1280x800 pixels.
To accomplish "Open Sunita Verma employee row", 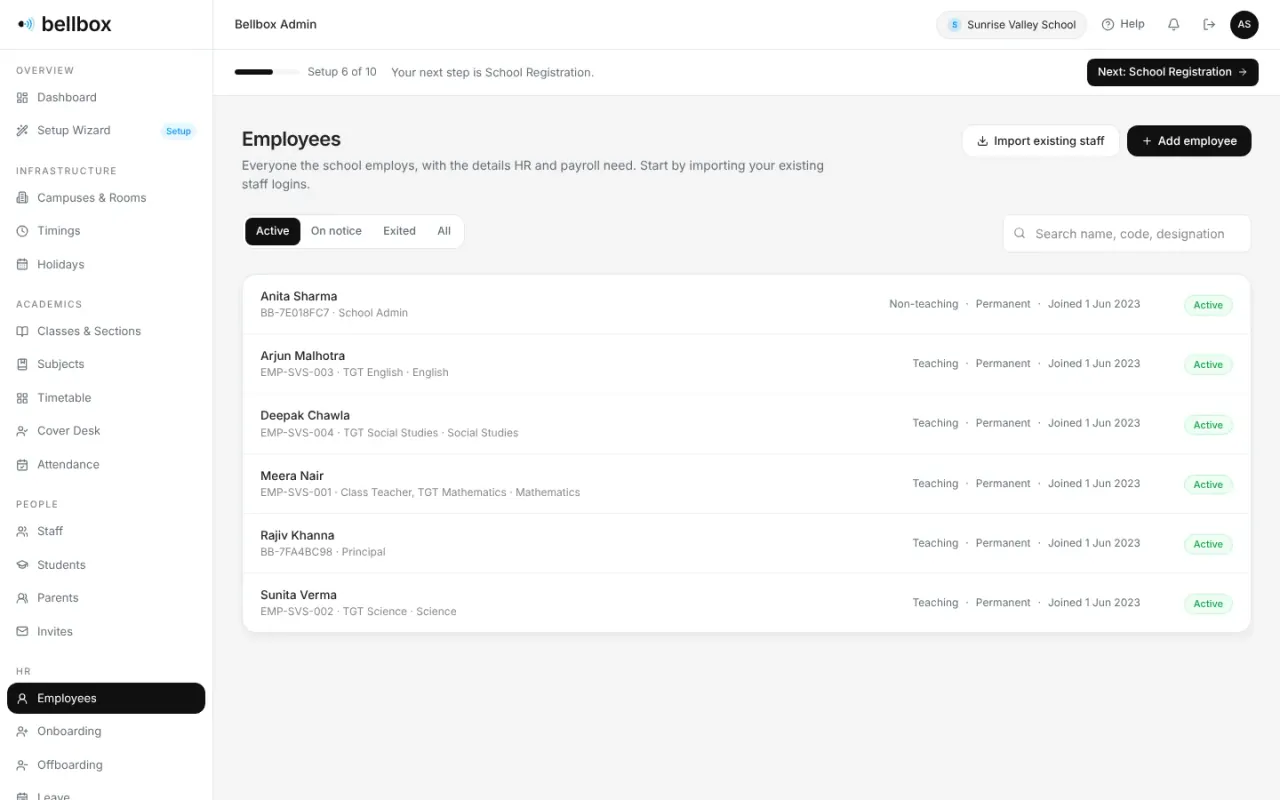I will click(x=746, y=603).
